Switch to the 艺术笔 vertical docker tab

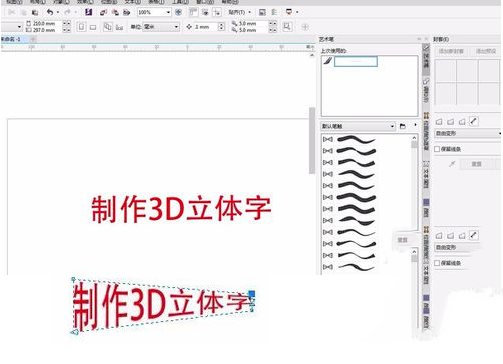coord(426,60)
